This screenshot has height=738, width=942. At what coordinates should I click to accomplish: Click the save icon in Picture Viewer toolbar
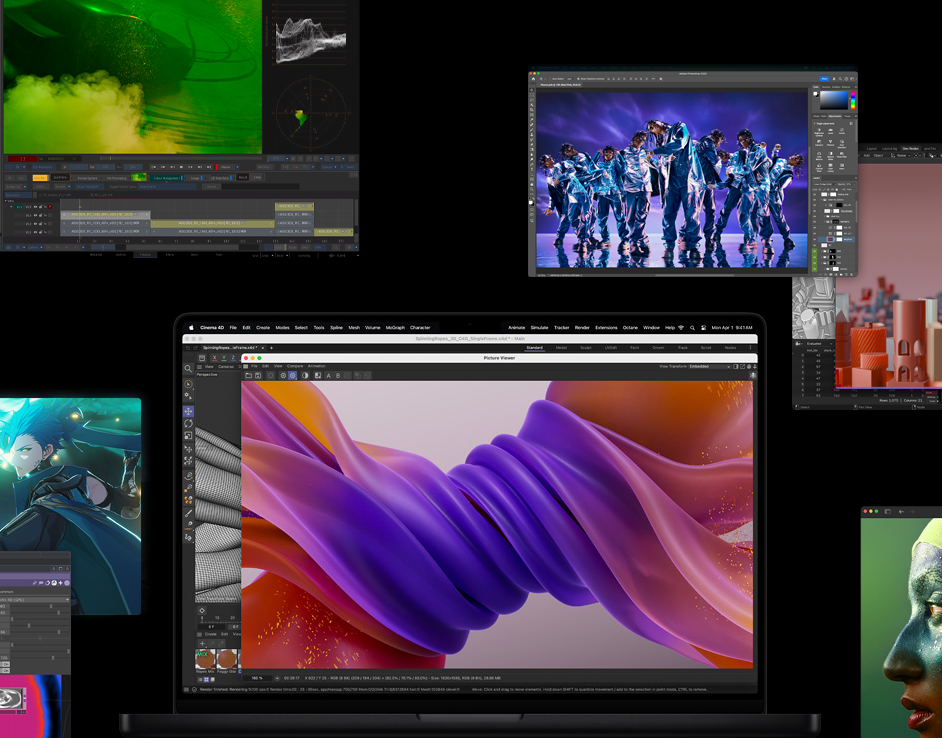click(x=258, y=376)
